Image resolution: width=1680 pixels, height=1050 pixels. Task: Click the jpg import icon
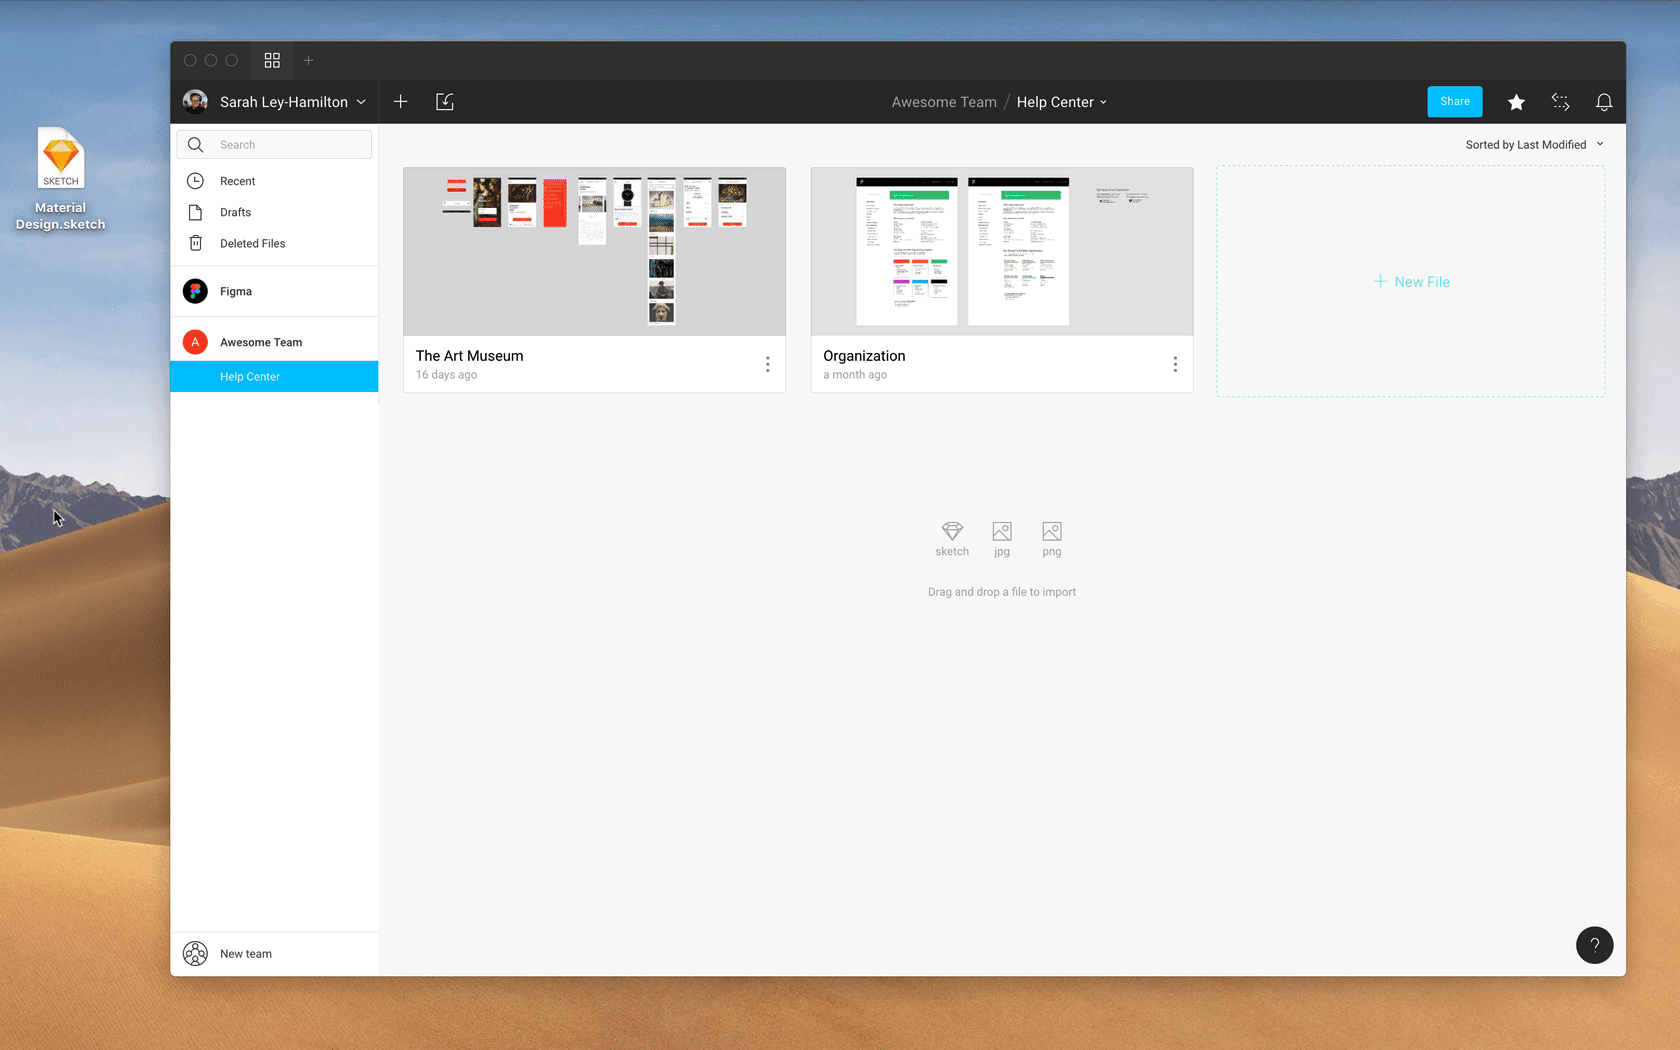1002,531
